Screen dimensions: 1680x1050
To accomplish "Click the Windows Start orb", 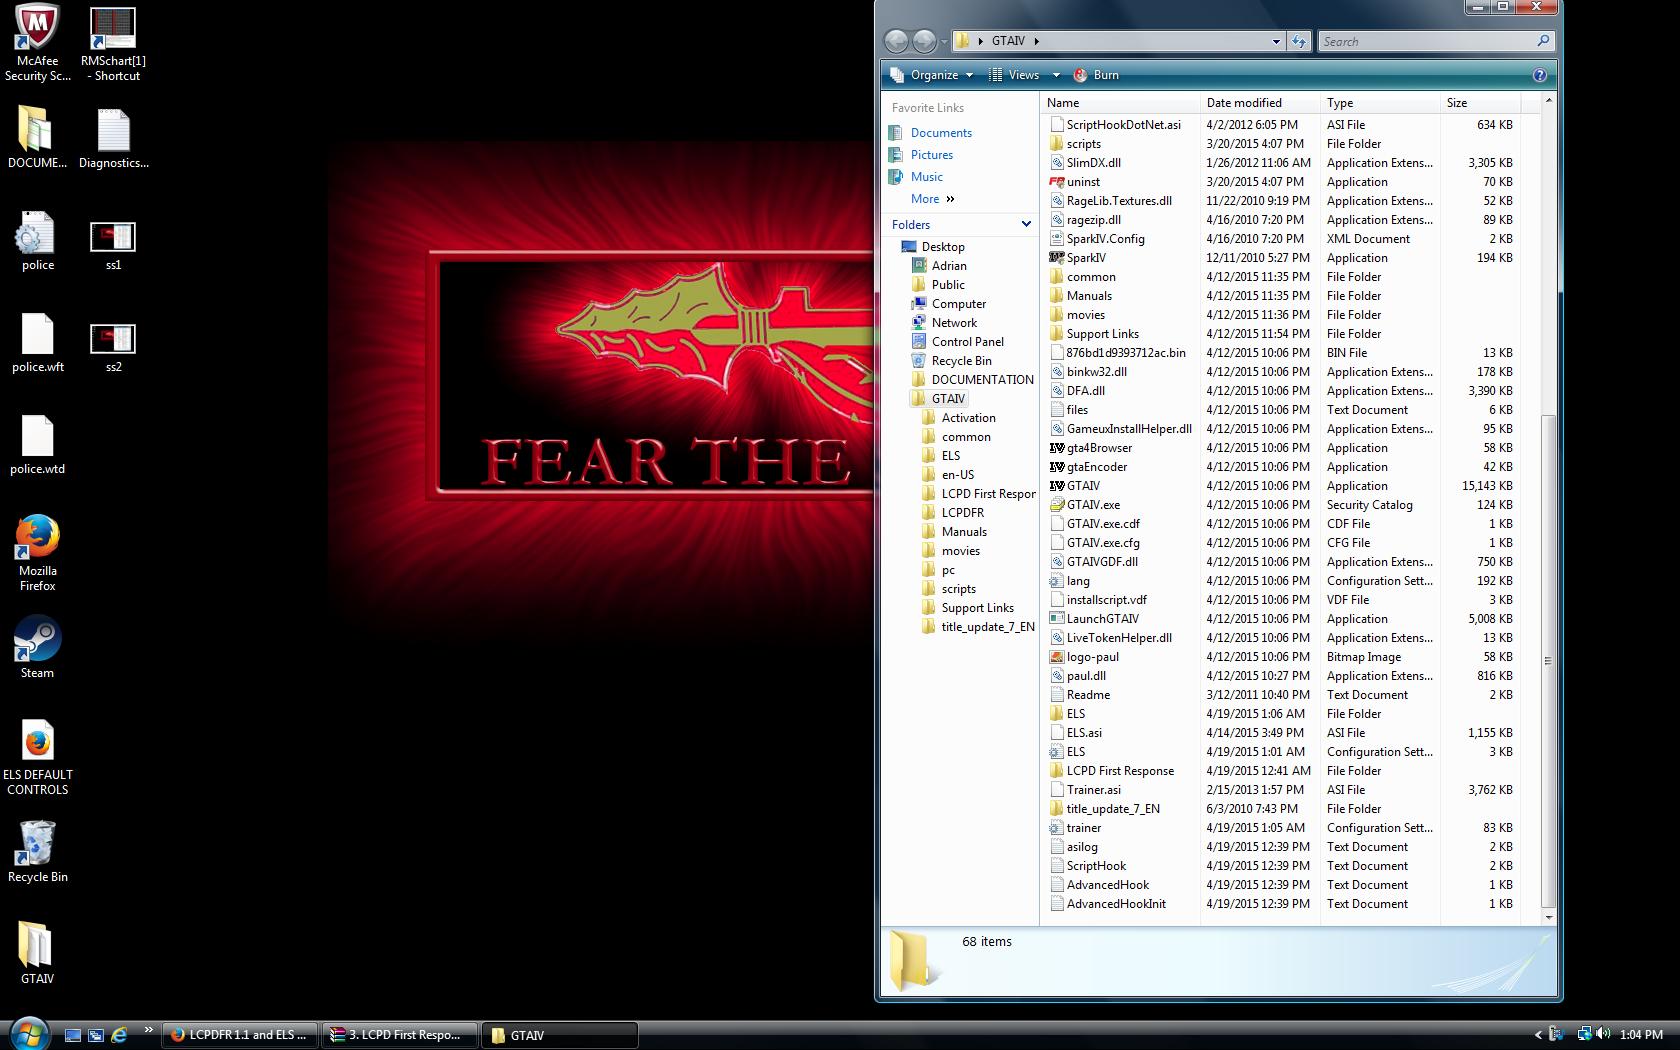I will click(28, 1033).
